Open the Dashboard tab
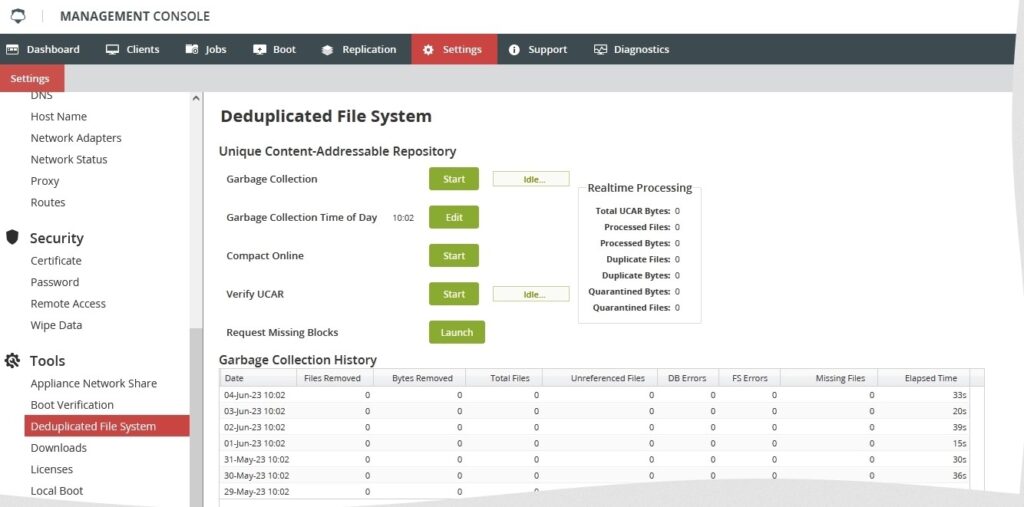 click(x=43, y=50)
